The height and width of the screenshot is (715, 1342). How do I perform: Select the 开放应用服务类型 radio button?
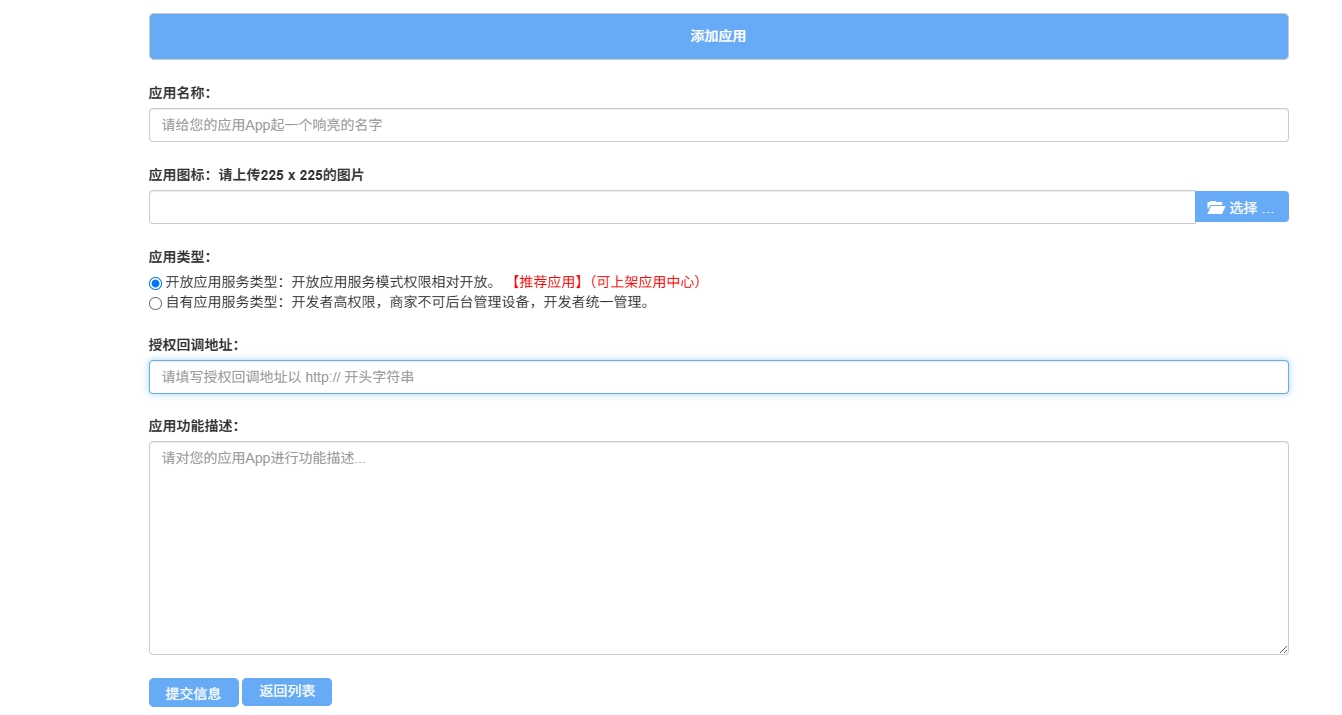click(x=155, y=283)
